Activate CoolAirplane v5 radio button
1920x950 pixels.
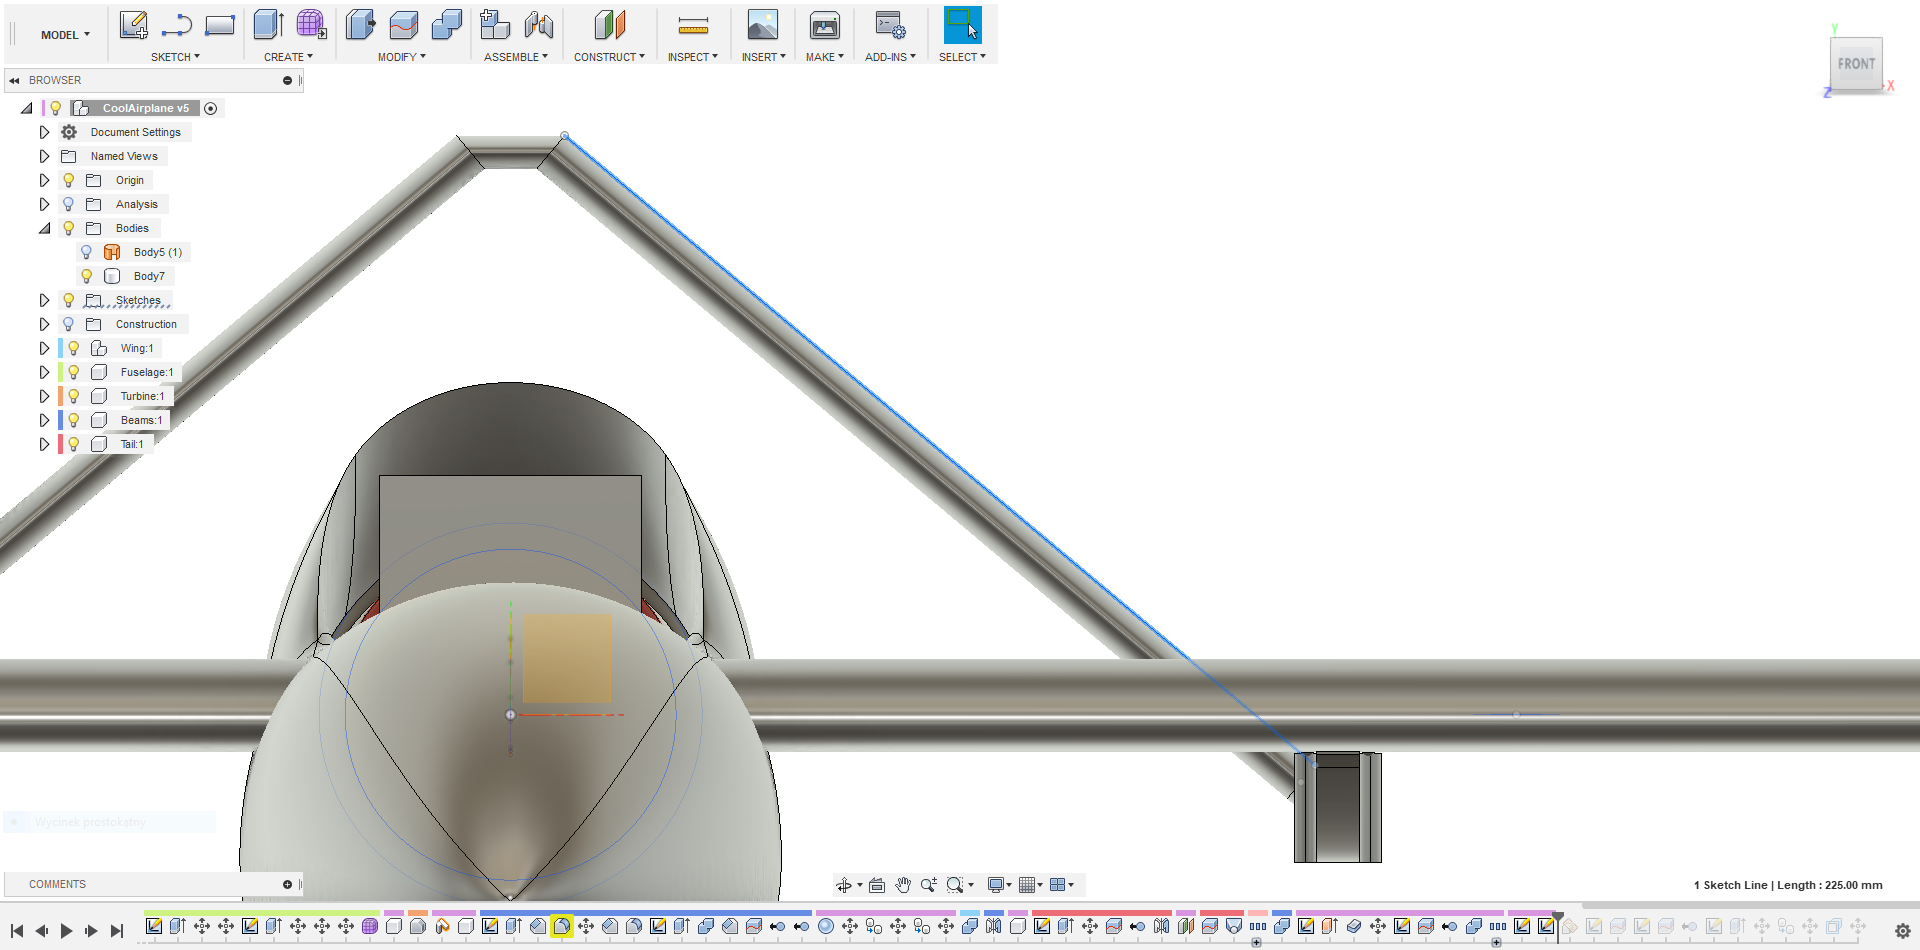pos(211,108)
